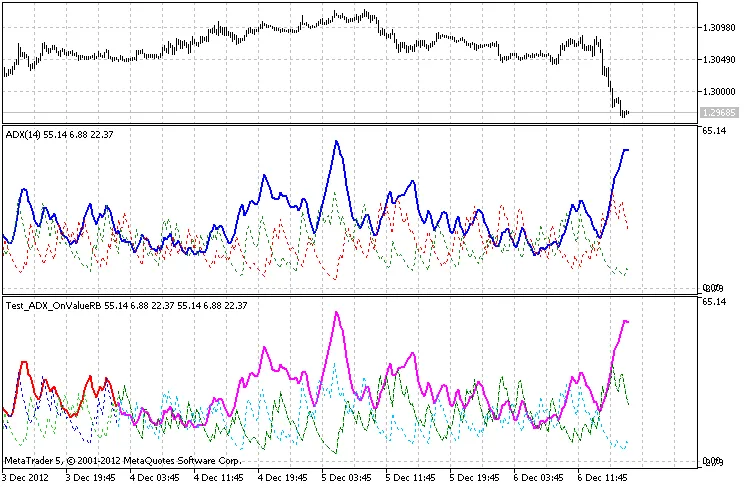Screen dimensions: 750x489
Task: Click the 4 Dec 03:45 time label
Action: pos(157,478)
